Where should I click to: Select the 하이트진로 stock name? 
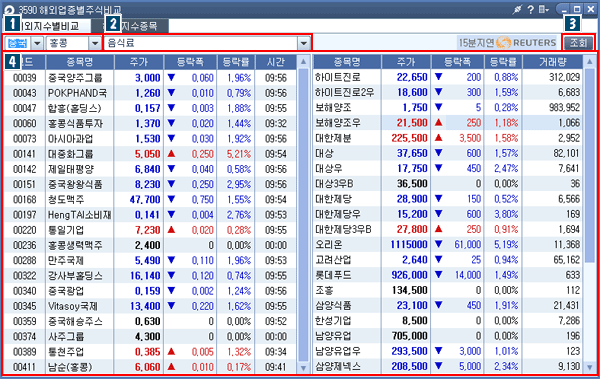[x=338, y=77]
